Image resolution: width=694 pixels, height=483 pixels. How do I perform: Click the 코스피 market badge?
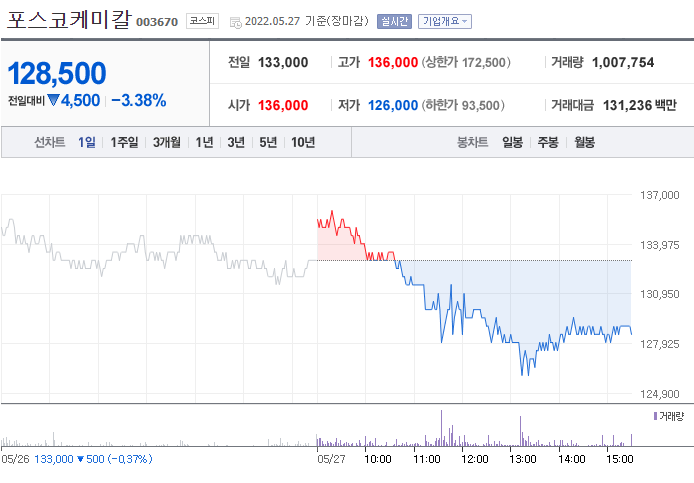click(202, 21)
